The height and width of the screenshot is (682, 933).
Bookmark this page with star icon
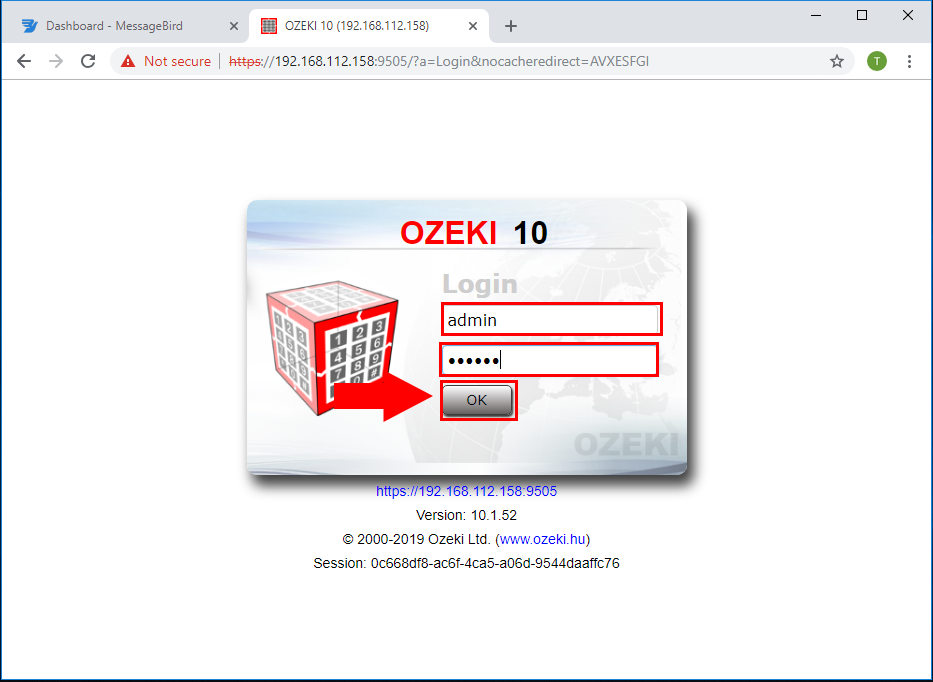[x=837, y=61]
